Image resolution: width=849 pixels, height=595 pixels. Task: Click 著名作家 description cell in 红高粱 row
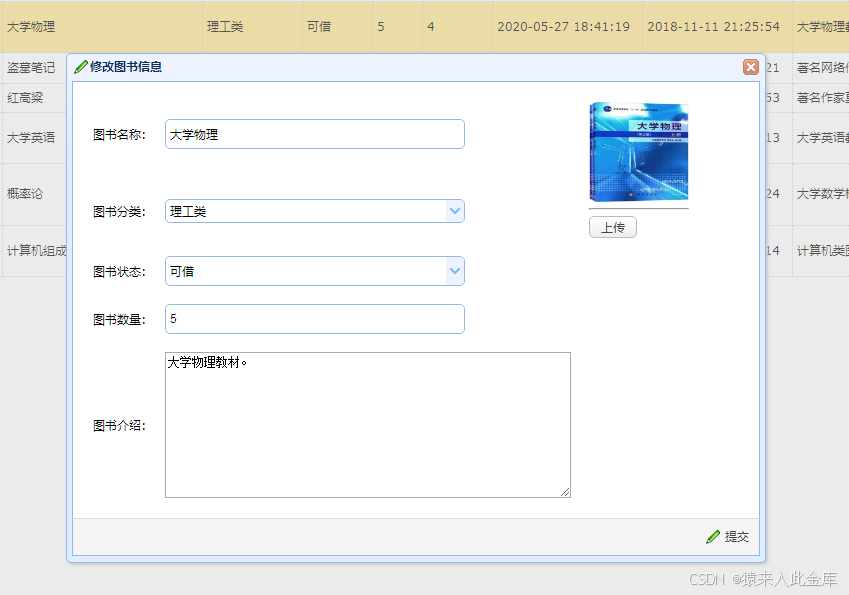(822, 98)
